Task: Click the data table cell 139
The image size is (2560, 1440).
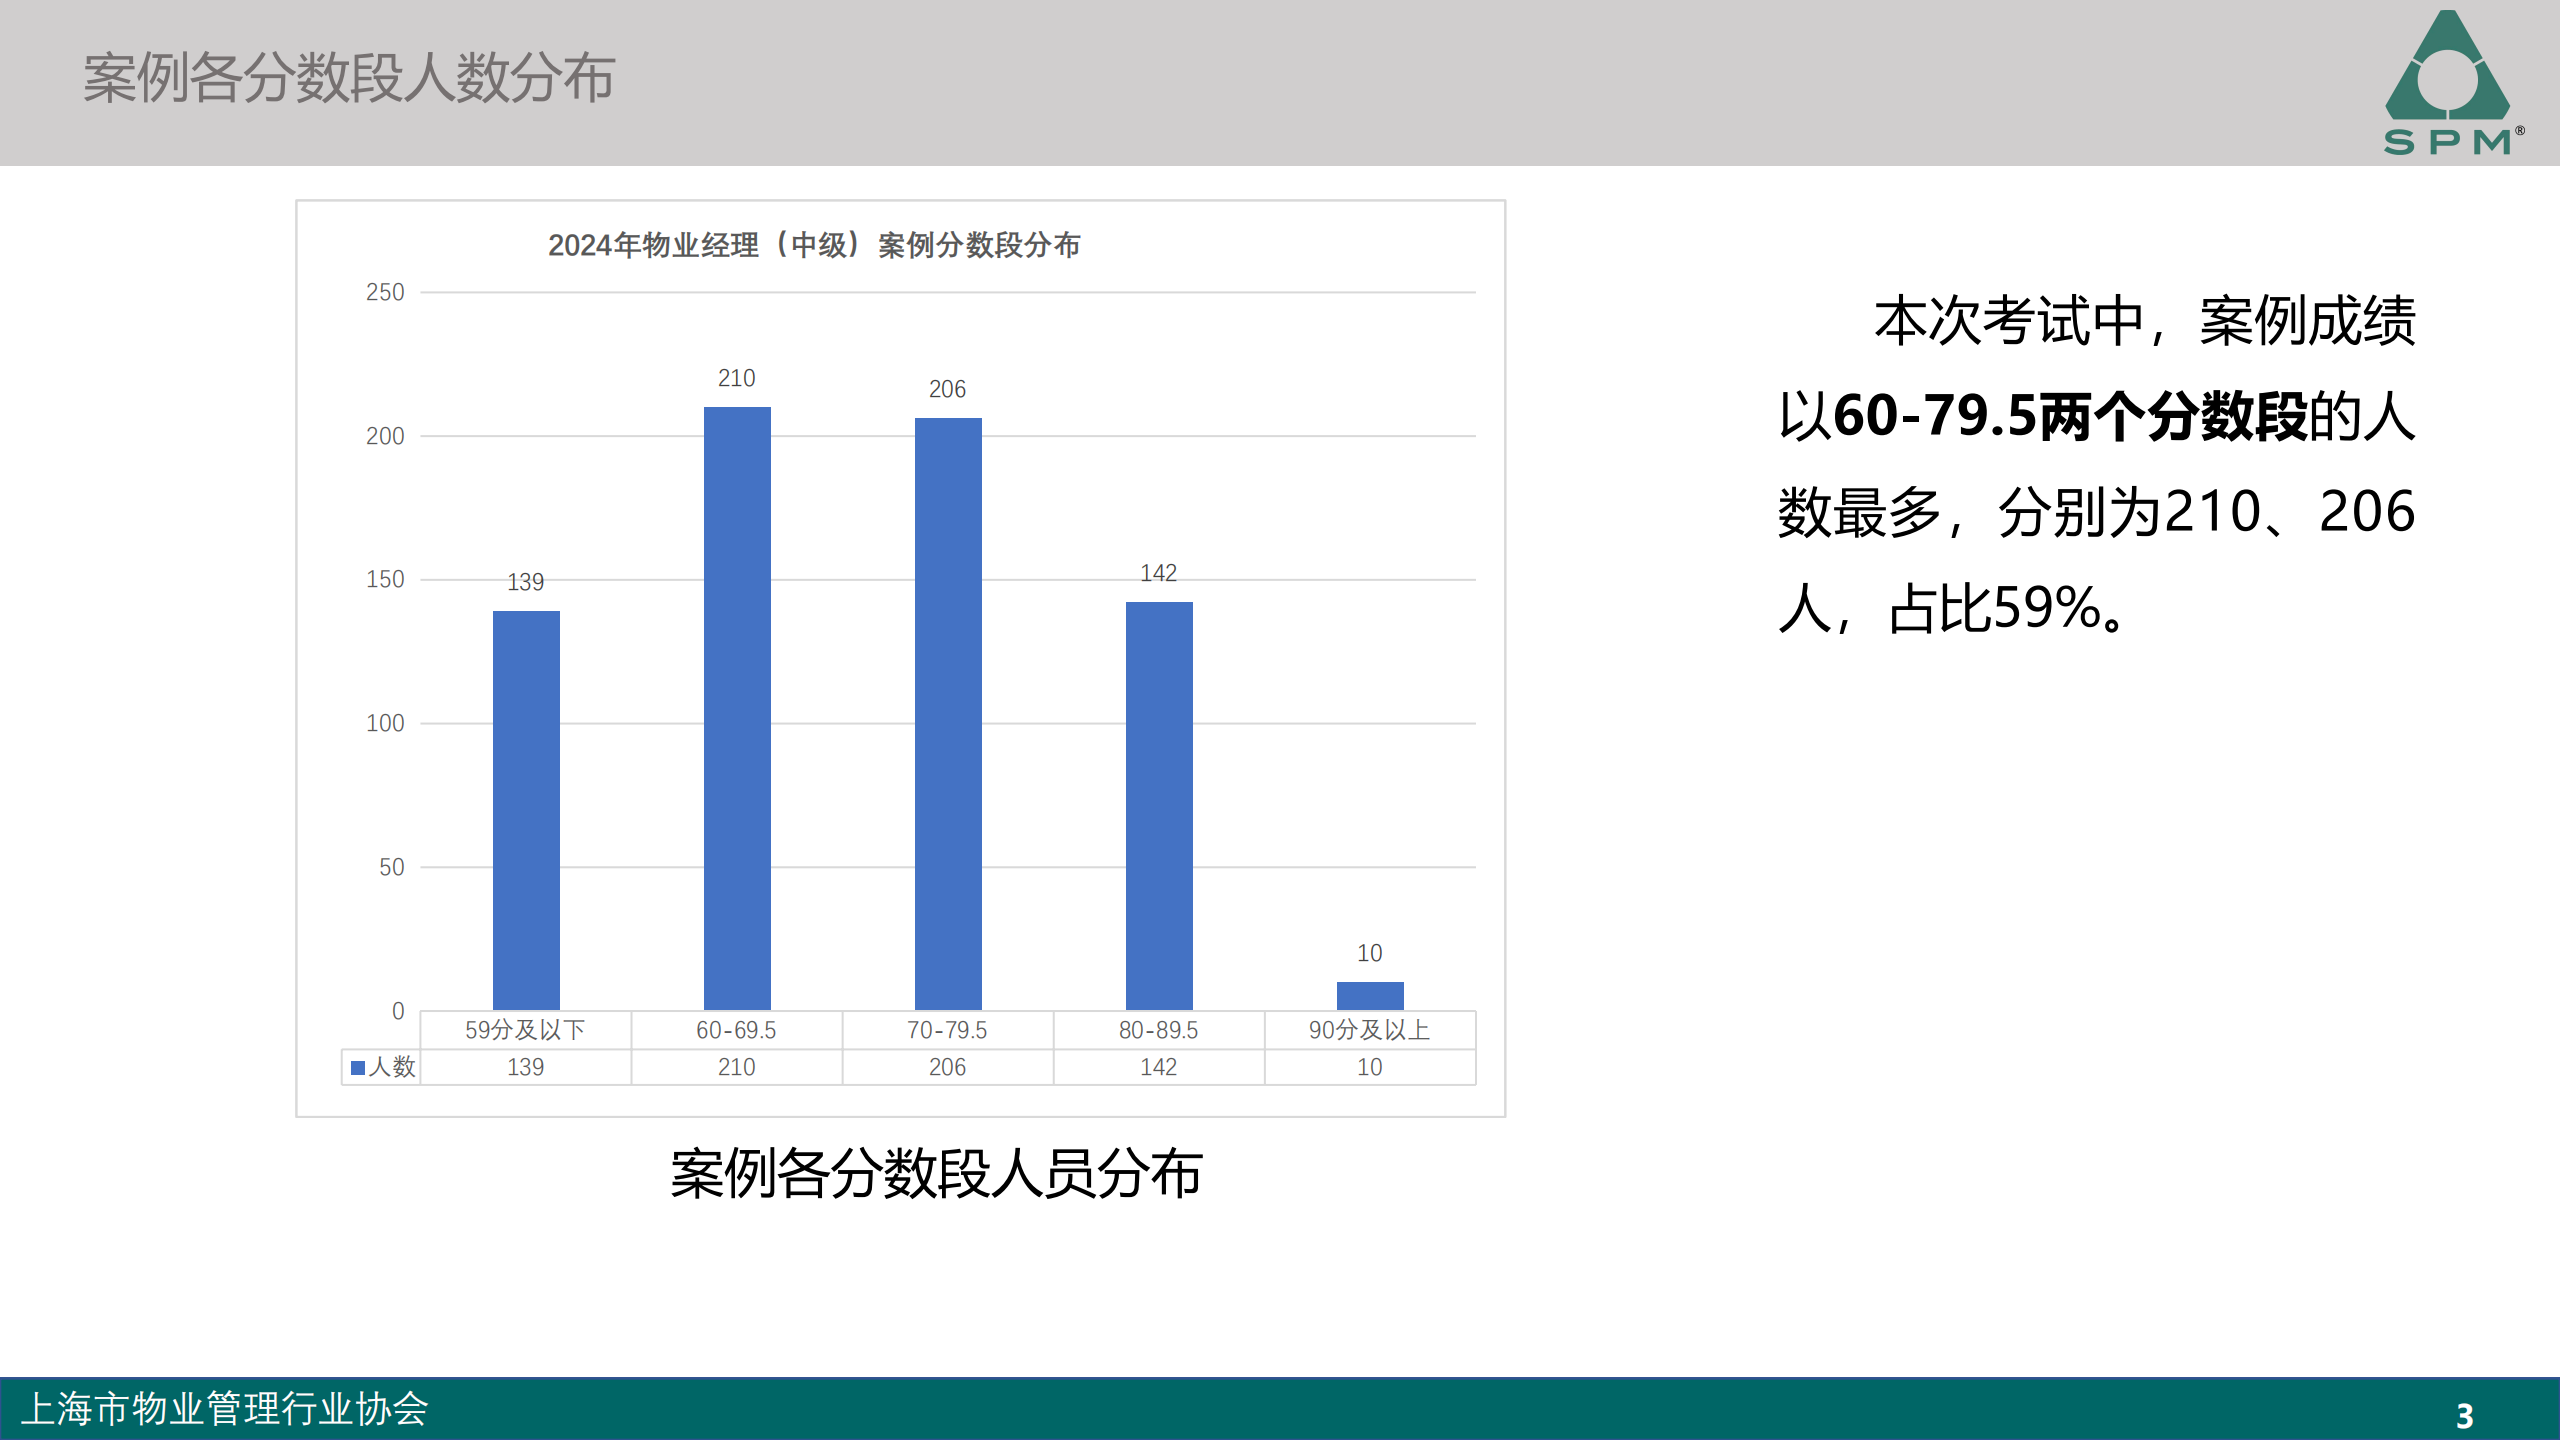Action: (x=526, y=1067)
